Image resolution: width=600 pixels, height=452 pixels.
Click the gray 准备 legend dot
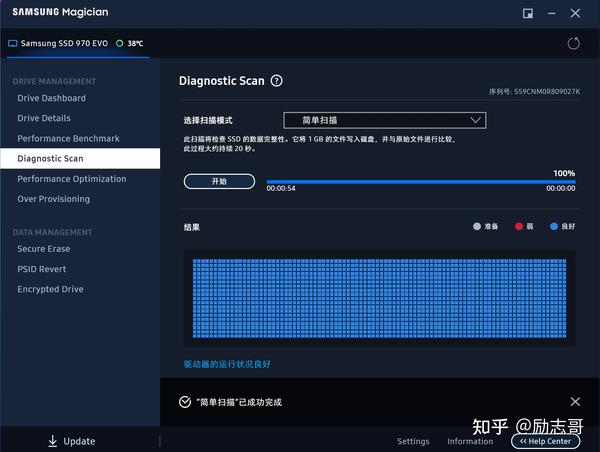(x=477, y=226)
